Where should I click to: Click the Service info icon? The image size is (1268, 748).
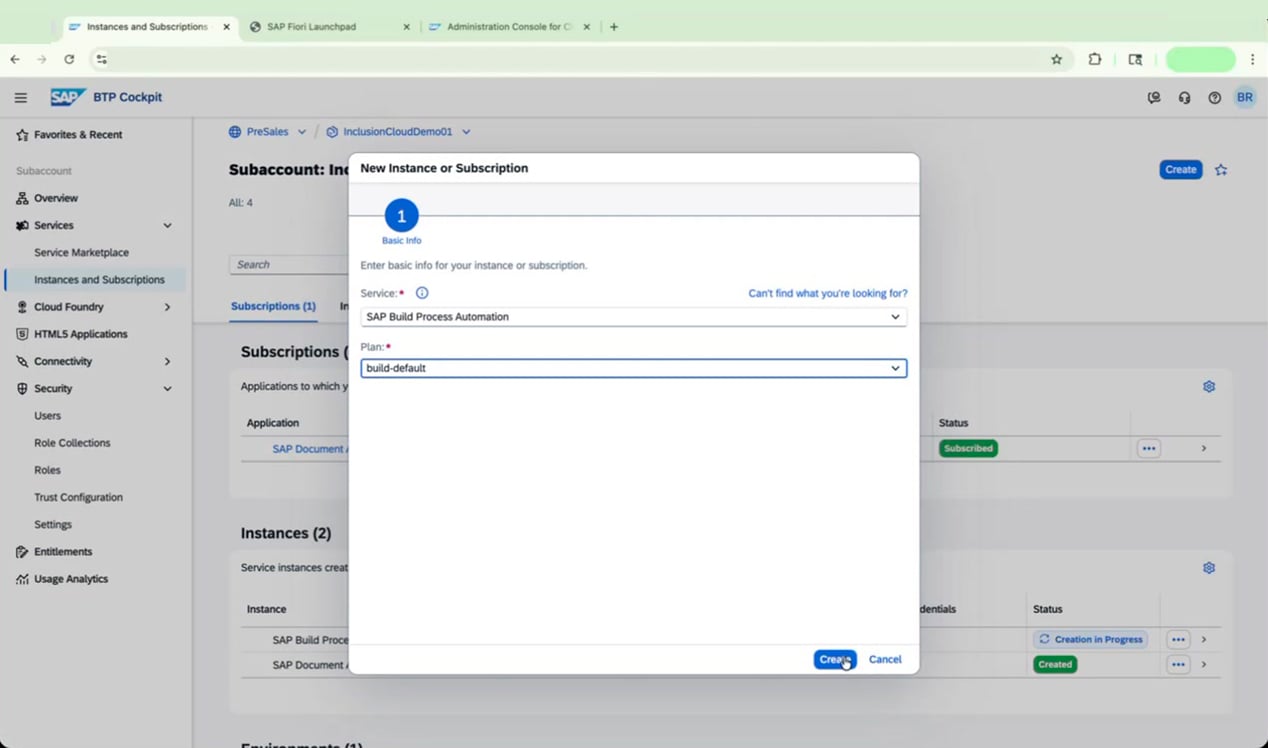[x=422, y=293]
